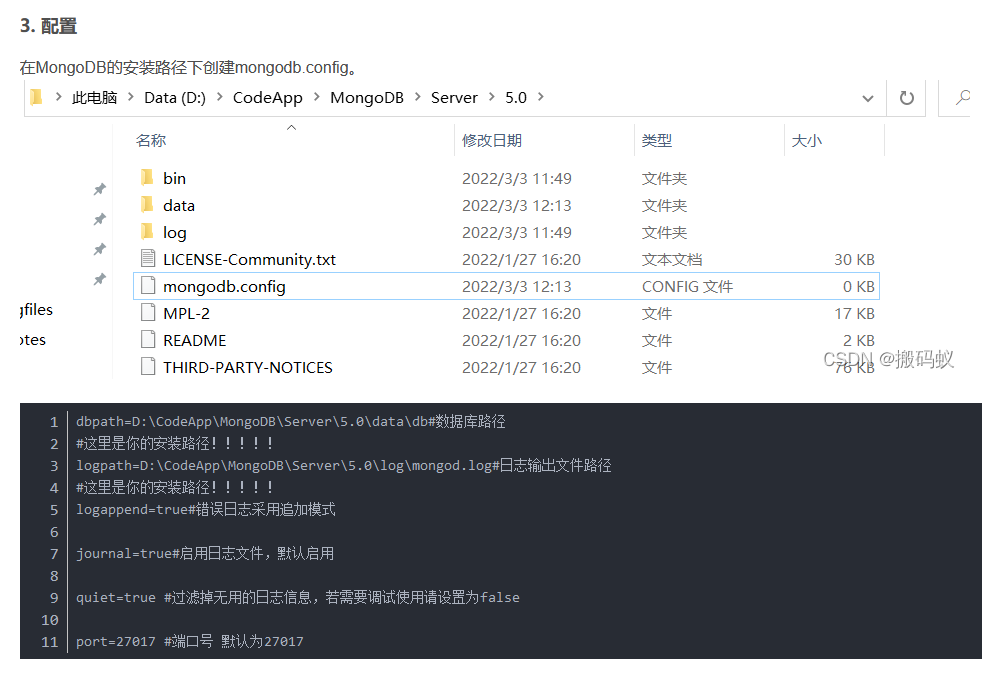This screenshot has width=1004, height=675.
Task: Select MPL-2 file name
Action: 186,313
